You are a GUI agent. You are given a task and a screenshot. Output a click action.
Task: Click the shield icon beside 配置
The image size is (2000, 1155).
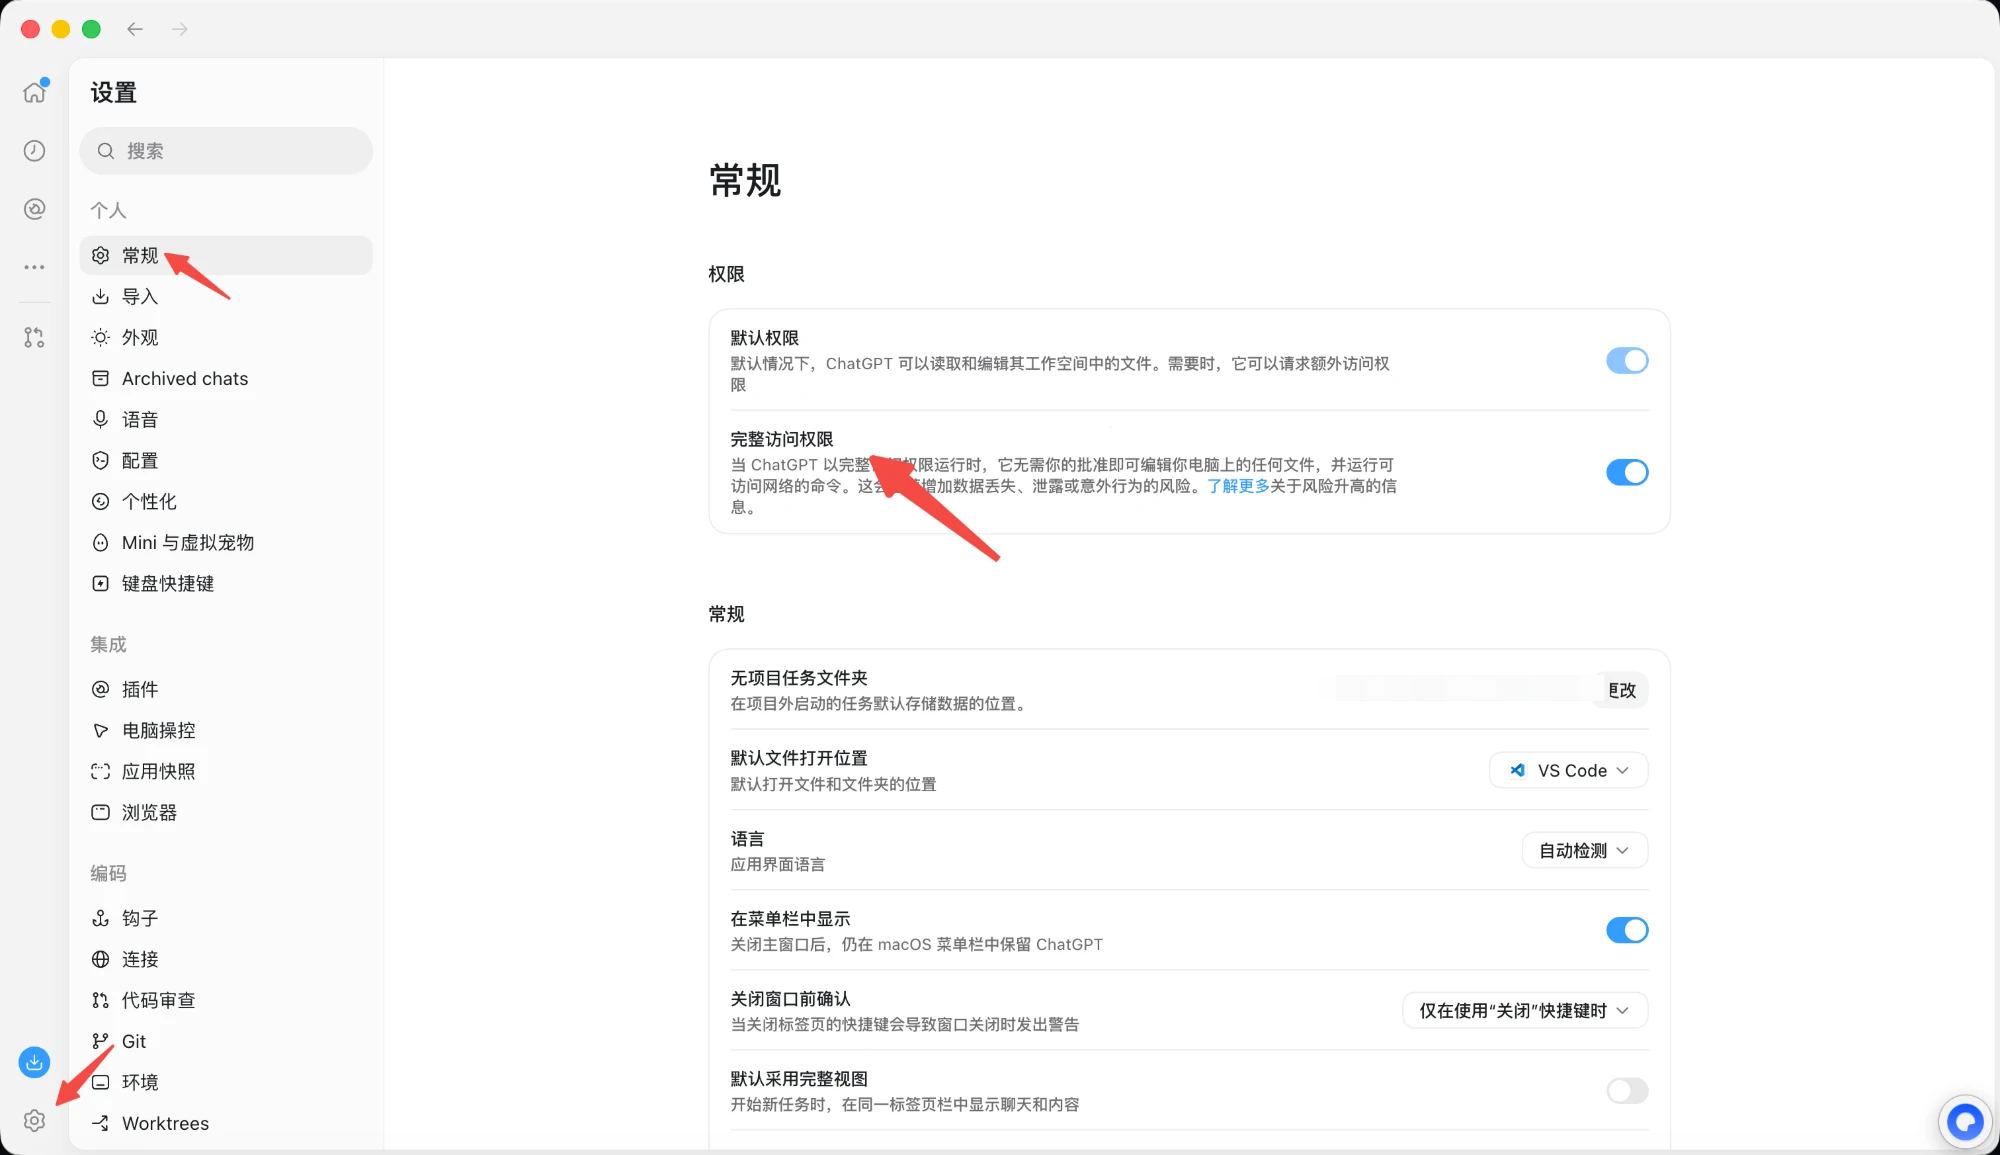click(x=101, y=461)
